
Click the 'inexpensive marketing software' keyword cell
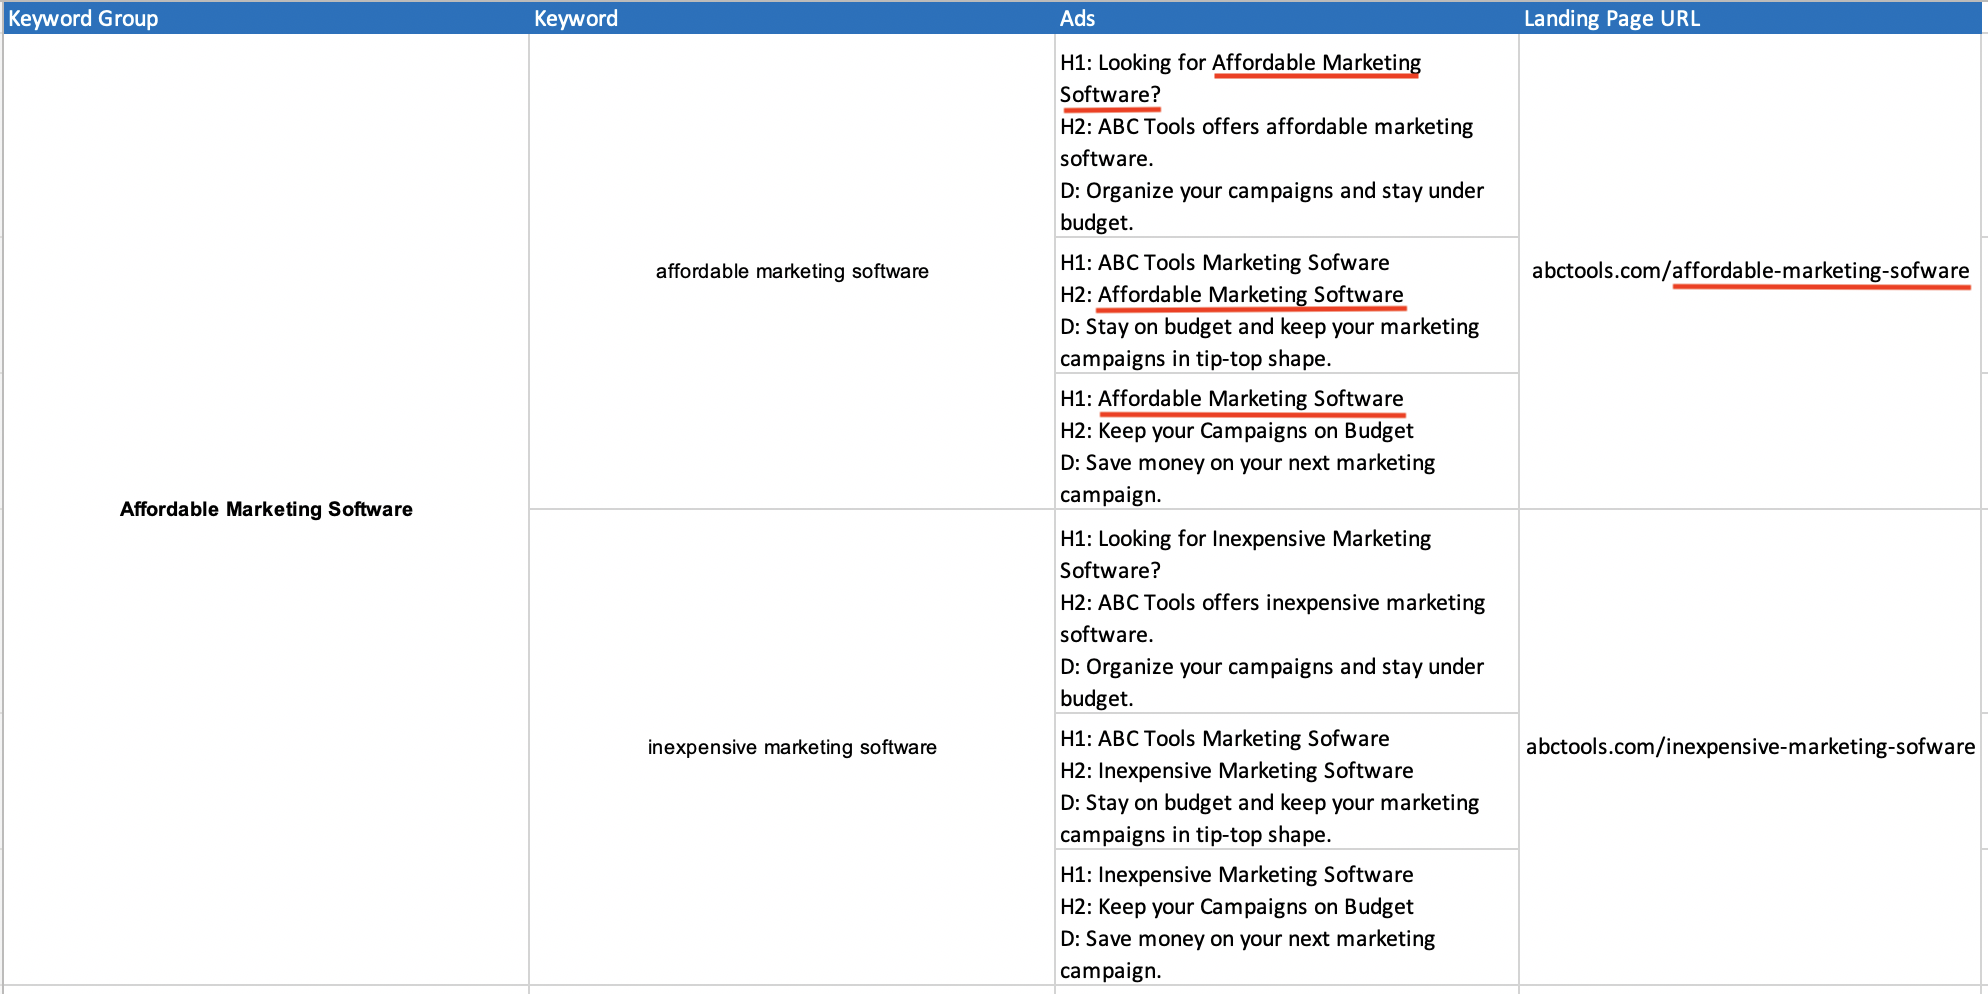point(792,747)
